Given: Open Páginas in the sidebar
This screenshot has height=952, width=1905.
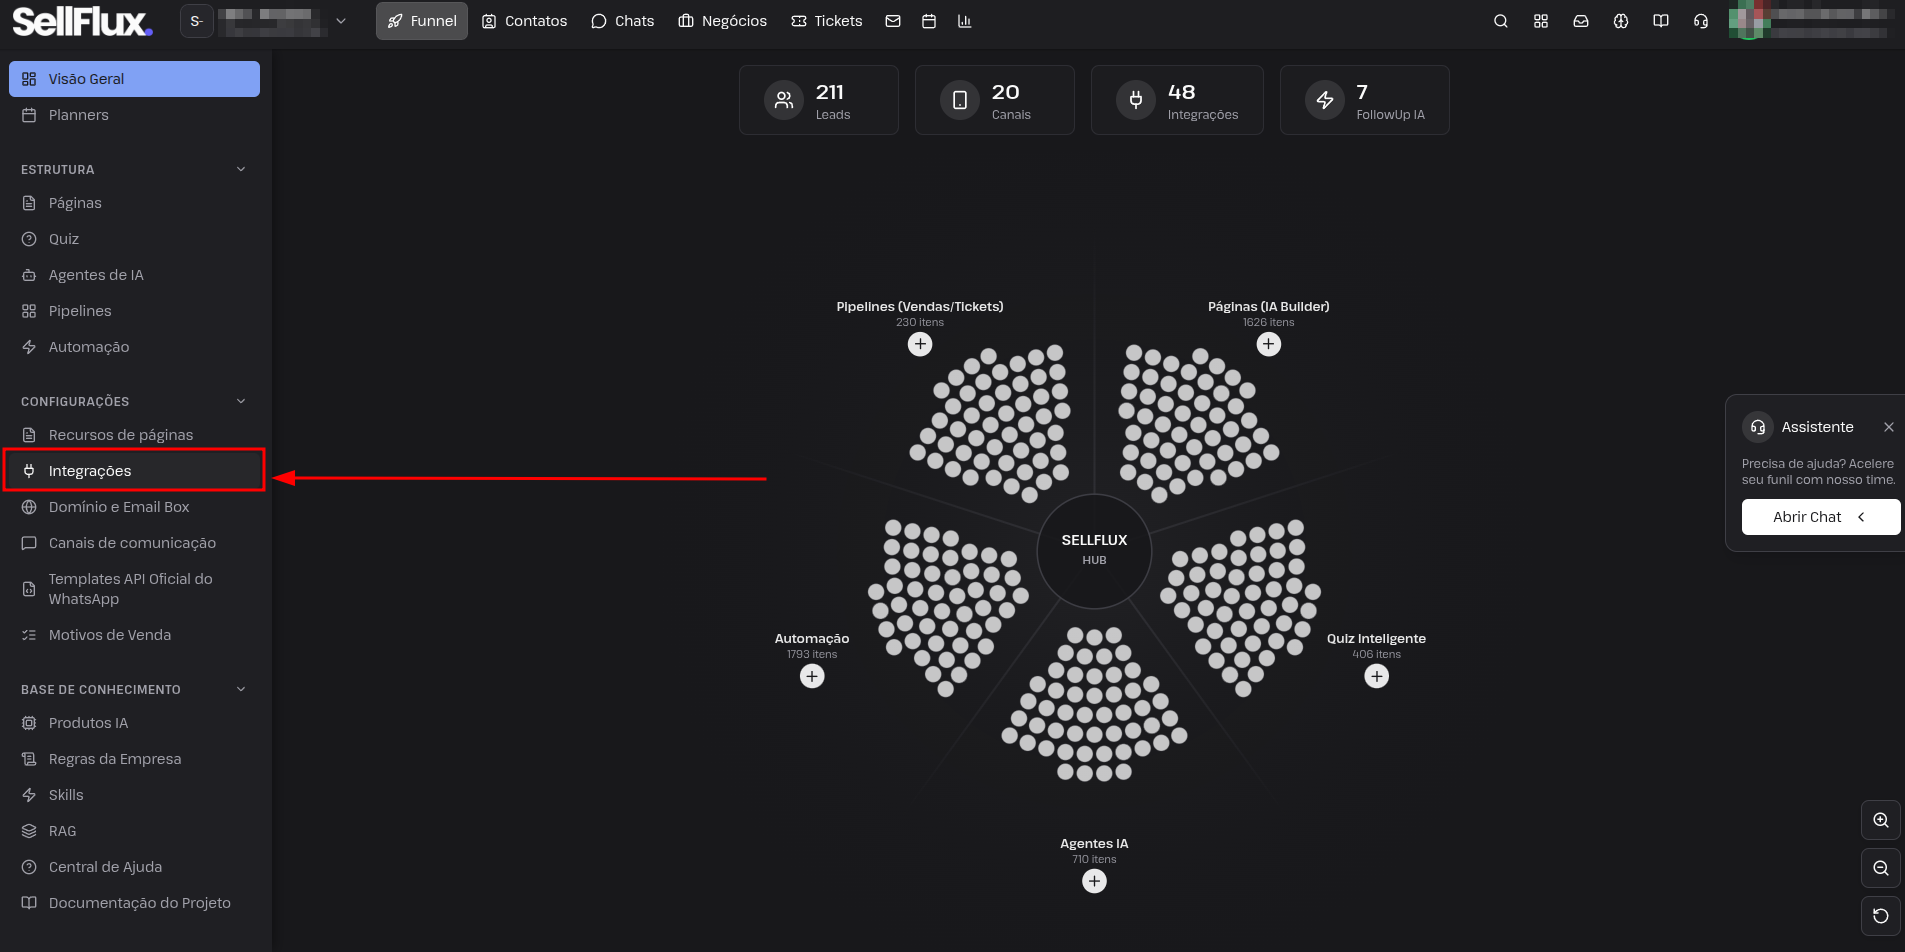Looking at the screenshot, I should tap(134, 203).
